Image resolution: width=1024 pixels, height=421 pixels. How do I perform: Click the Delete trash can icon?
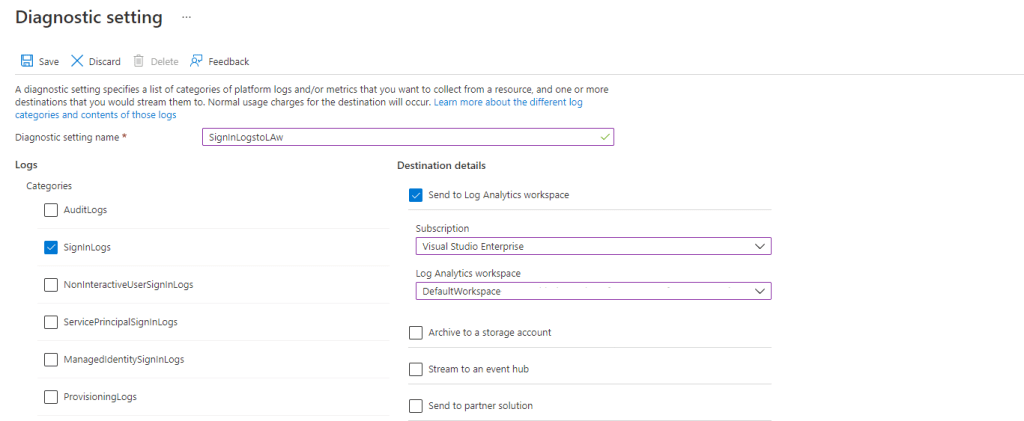click(139, 61)
